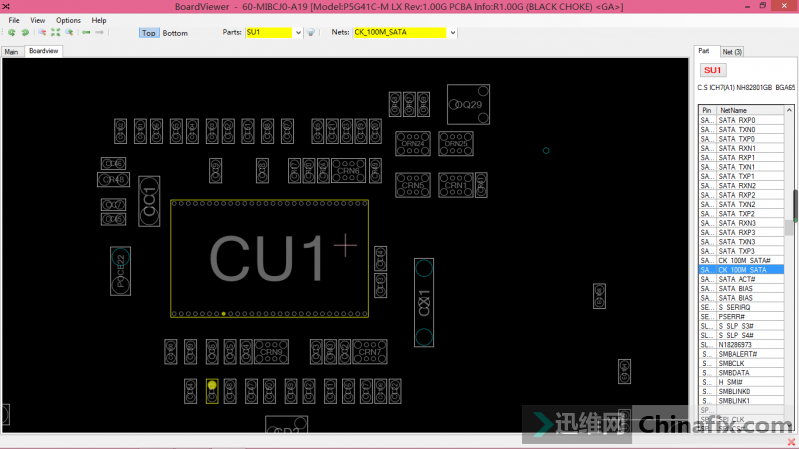Image resolution: width=799 pixels, height=449 pixels.
Task: Click the ORN24 component on the board
Action: point(413,144)
